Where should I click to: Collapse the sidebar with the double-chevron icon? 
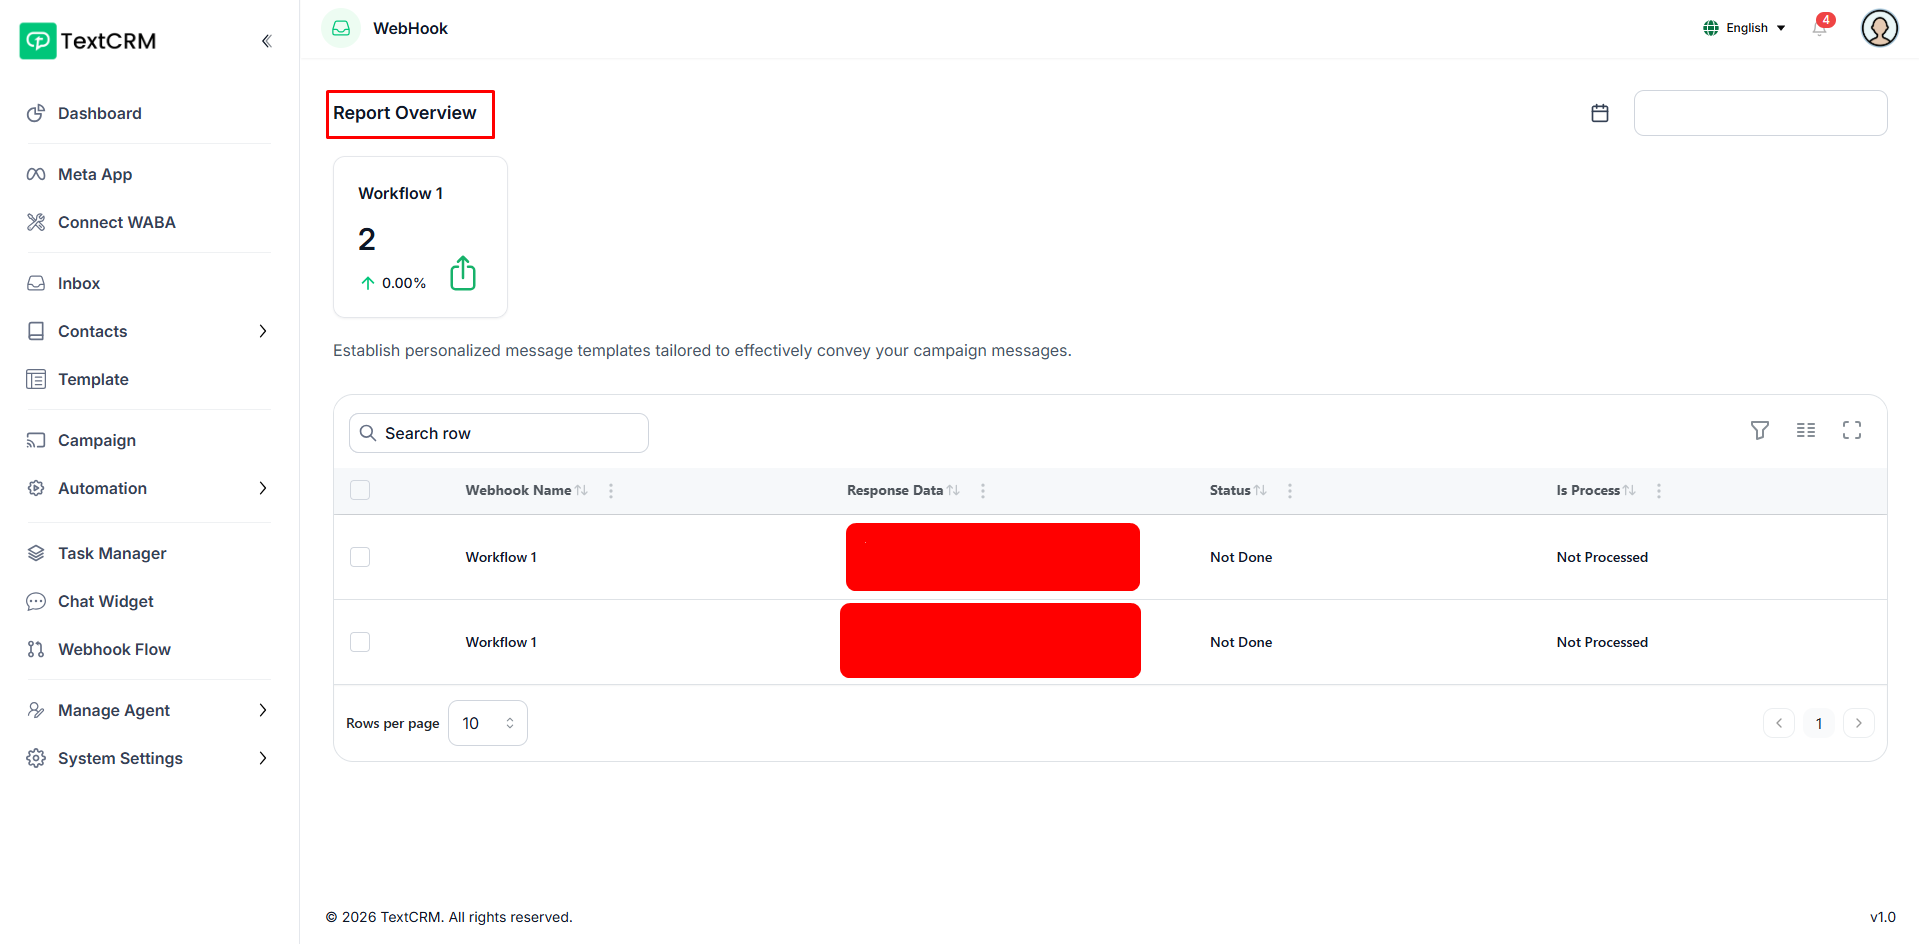[266, 41]
